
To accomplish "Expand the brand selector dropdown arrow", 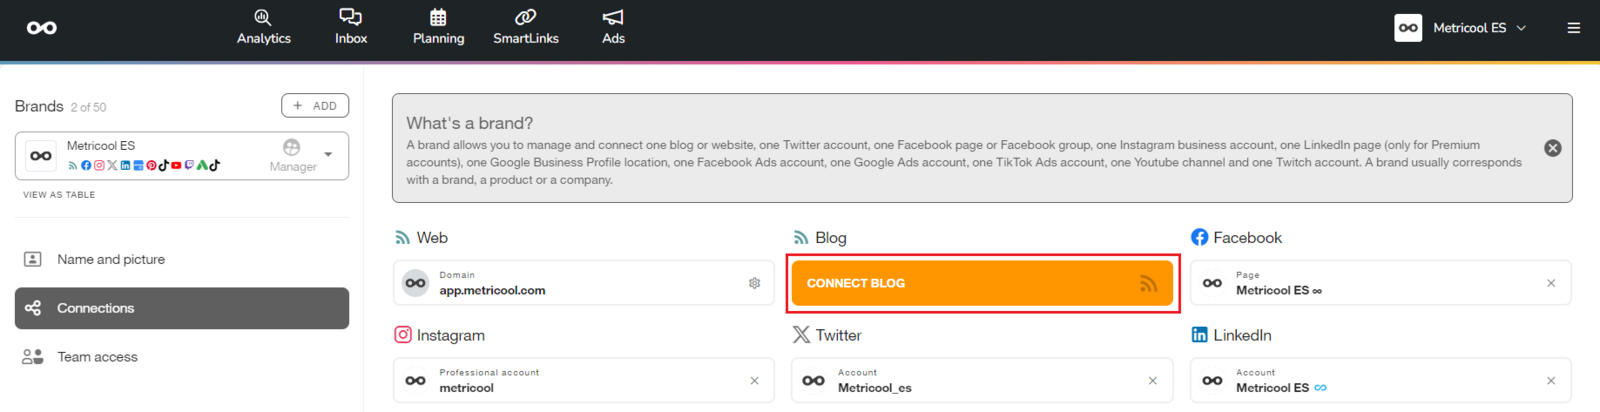I will pyautogui.click(x=328, y=155).
